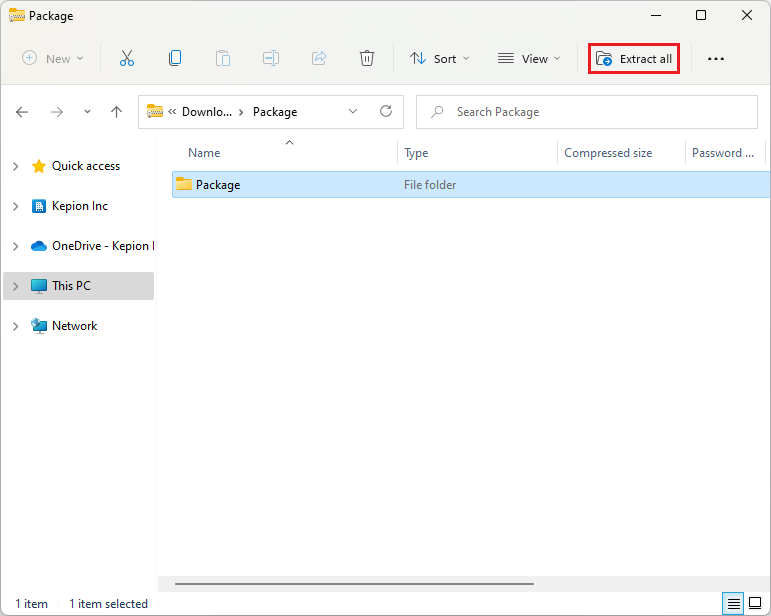The image size is (771, 616).
Task: Open the New item menu
Action: 53,59
